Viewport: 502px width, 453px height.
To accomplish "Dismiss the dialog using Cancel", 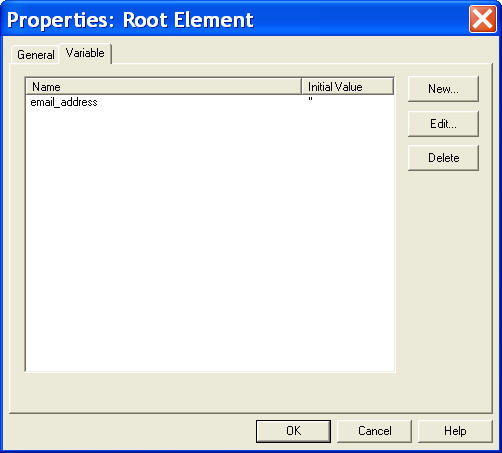I will click(x=374, y=431).
